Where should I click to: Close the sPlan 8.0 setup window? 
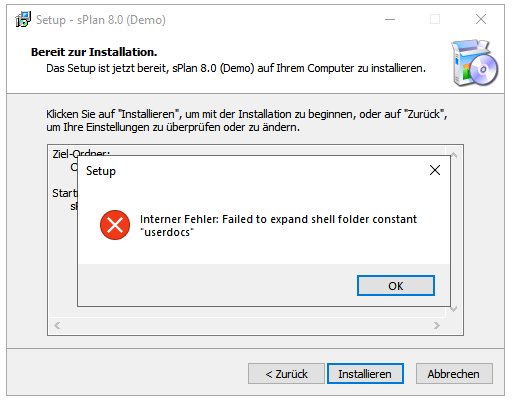pyautogui.click(x=481, y=19)
